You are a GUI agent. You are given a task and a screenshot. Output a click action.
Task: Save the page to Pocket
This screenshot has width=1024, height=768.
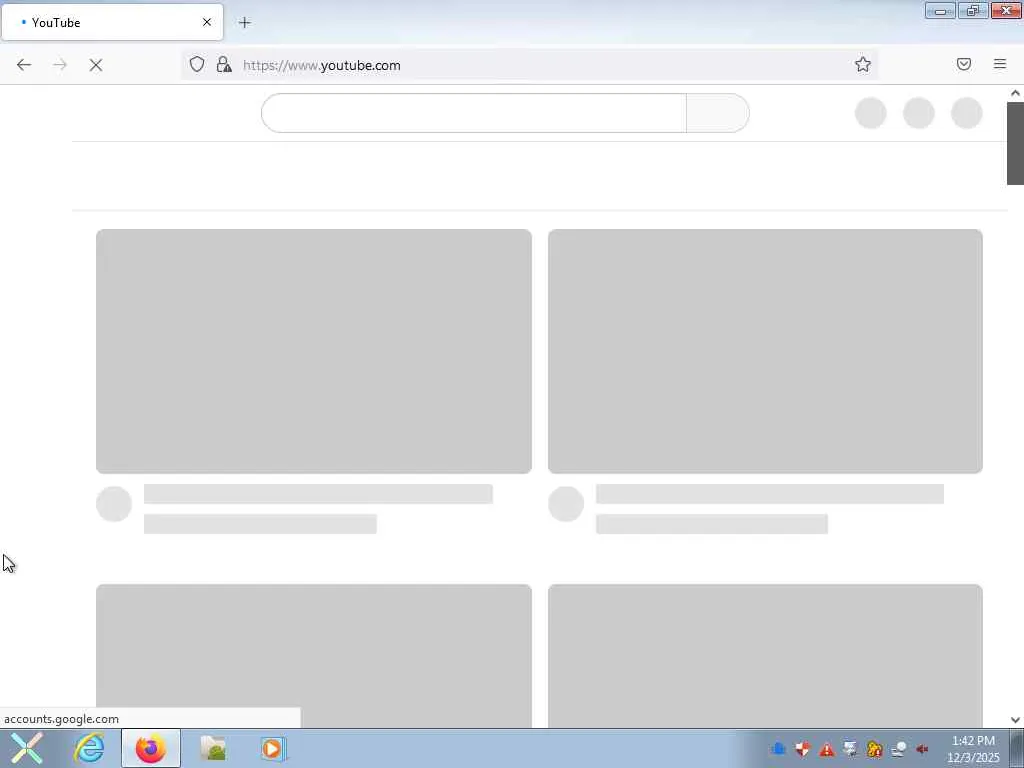tap(964, 64)
